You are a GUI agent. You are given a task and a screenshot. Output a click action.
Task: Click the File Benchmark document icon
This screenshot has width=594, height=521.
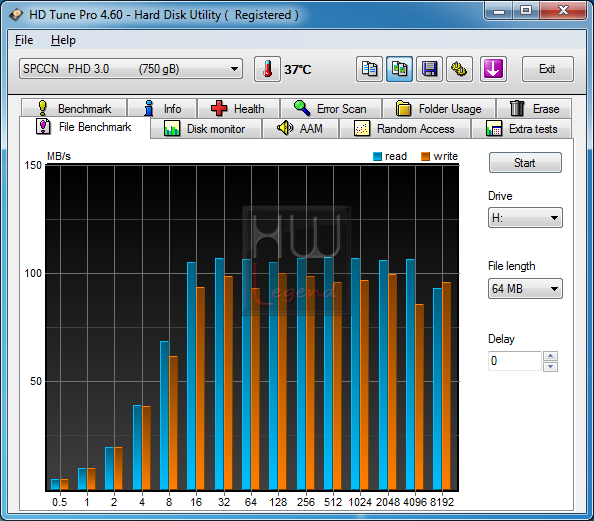pos(43,126)
